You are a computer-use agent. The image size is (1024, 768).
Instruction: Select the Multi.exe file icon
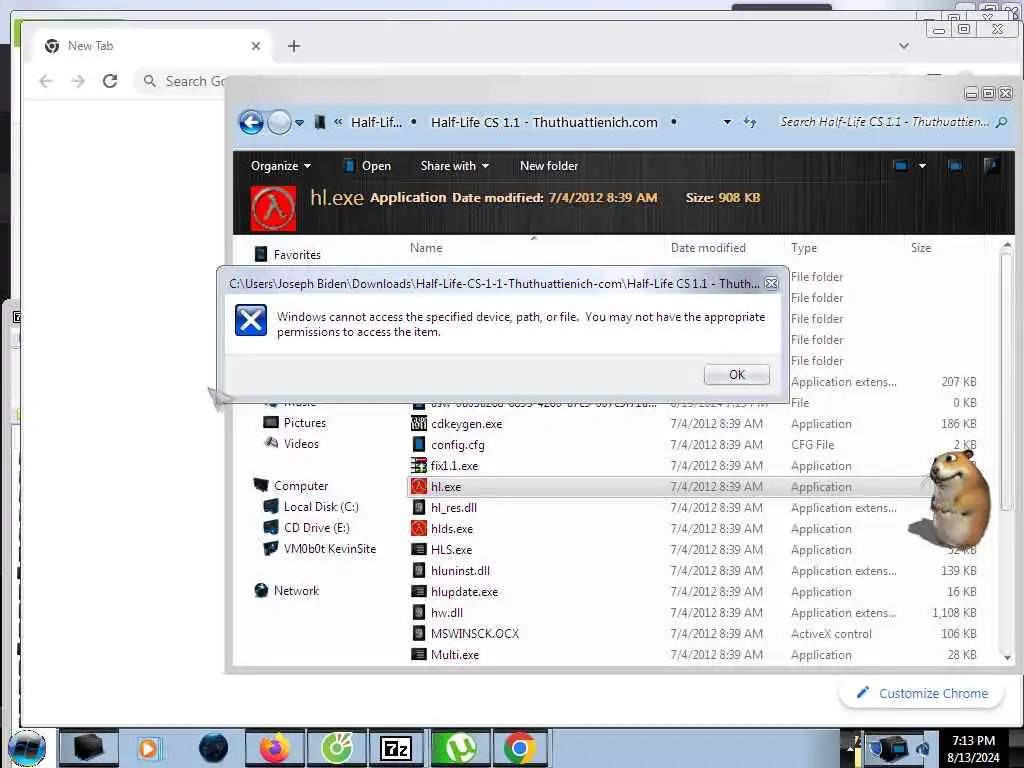(419, 654)
